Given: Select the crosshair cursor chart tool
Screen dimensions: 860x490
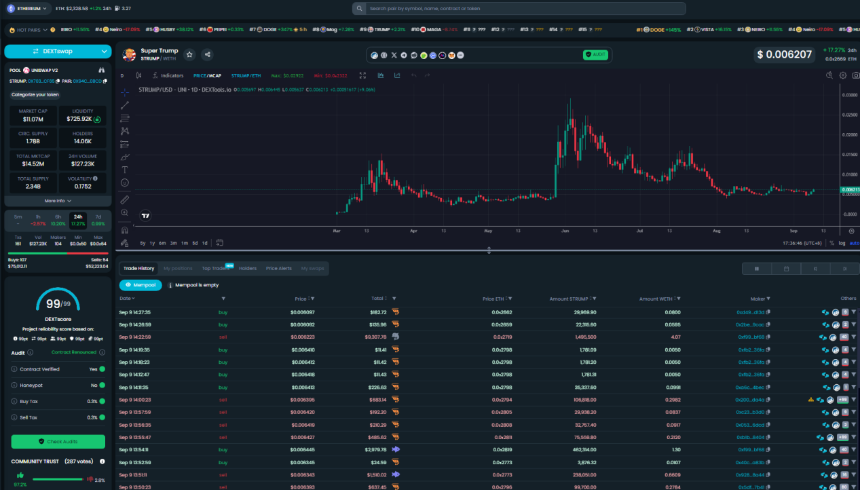Looking at the screenshot, I should (125, 92).
